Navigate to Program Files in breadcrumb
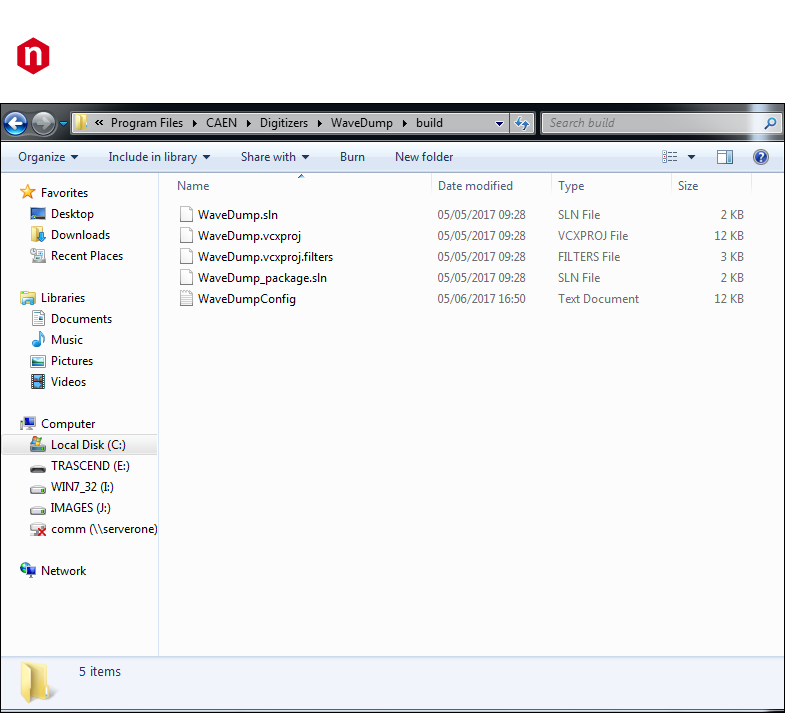This screenshot has height=713, width=785. (147, 123)
